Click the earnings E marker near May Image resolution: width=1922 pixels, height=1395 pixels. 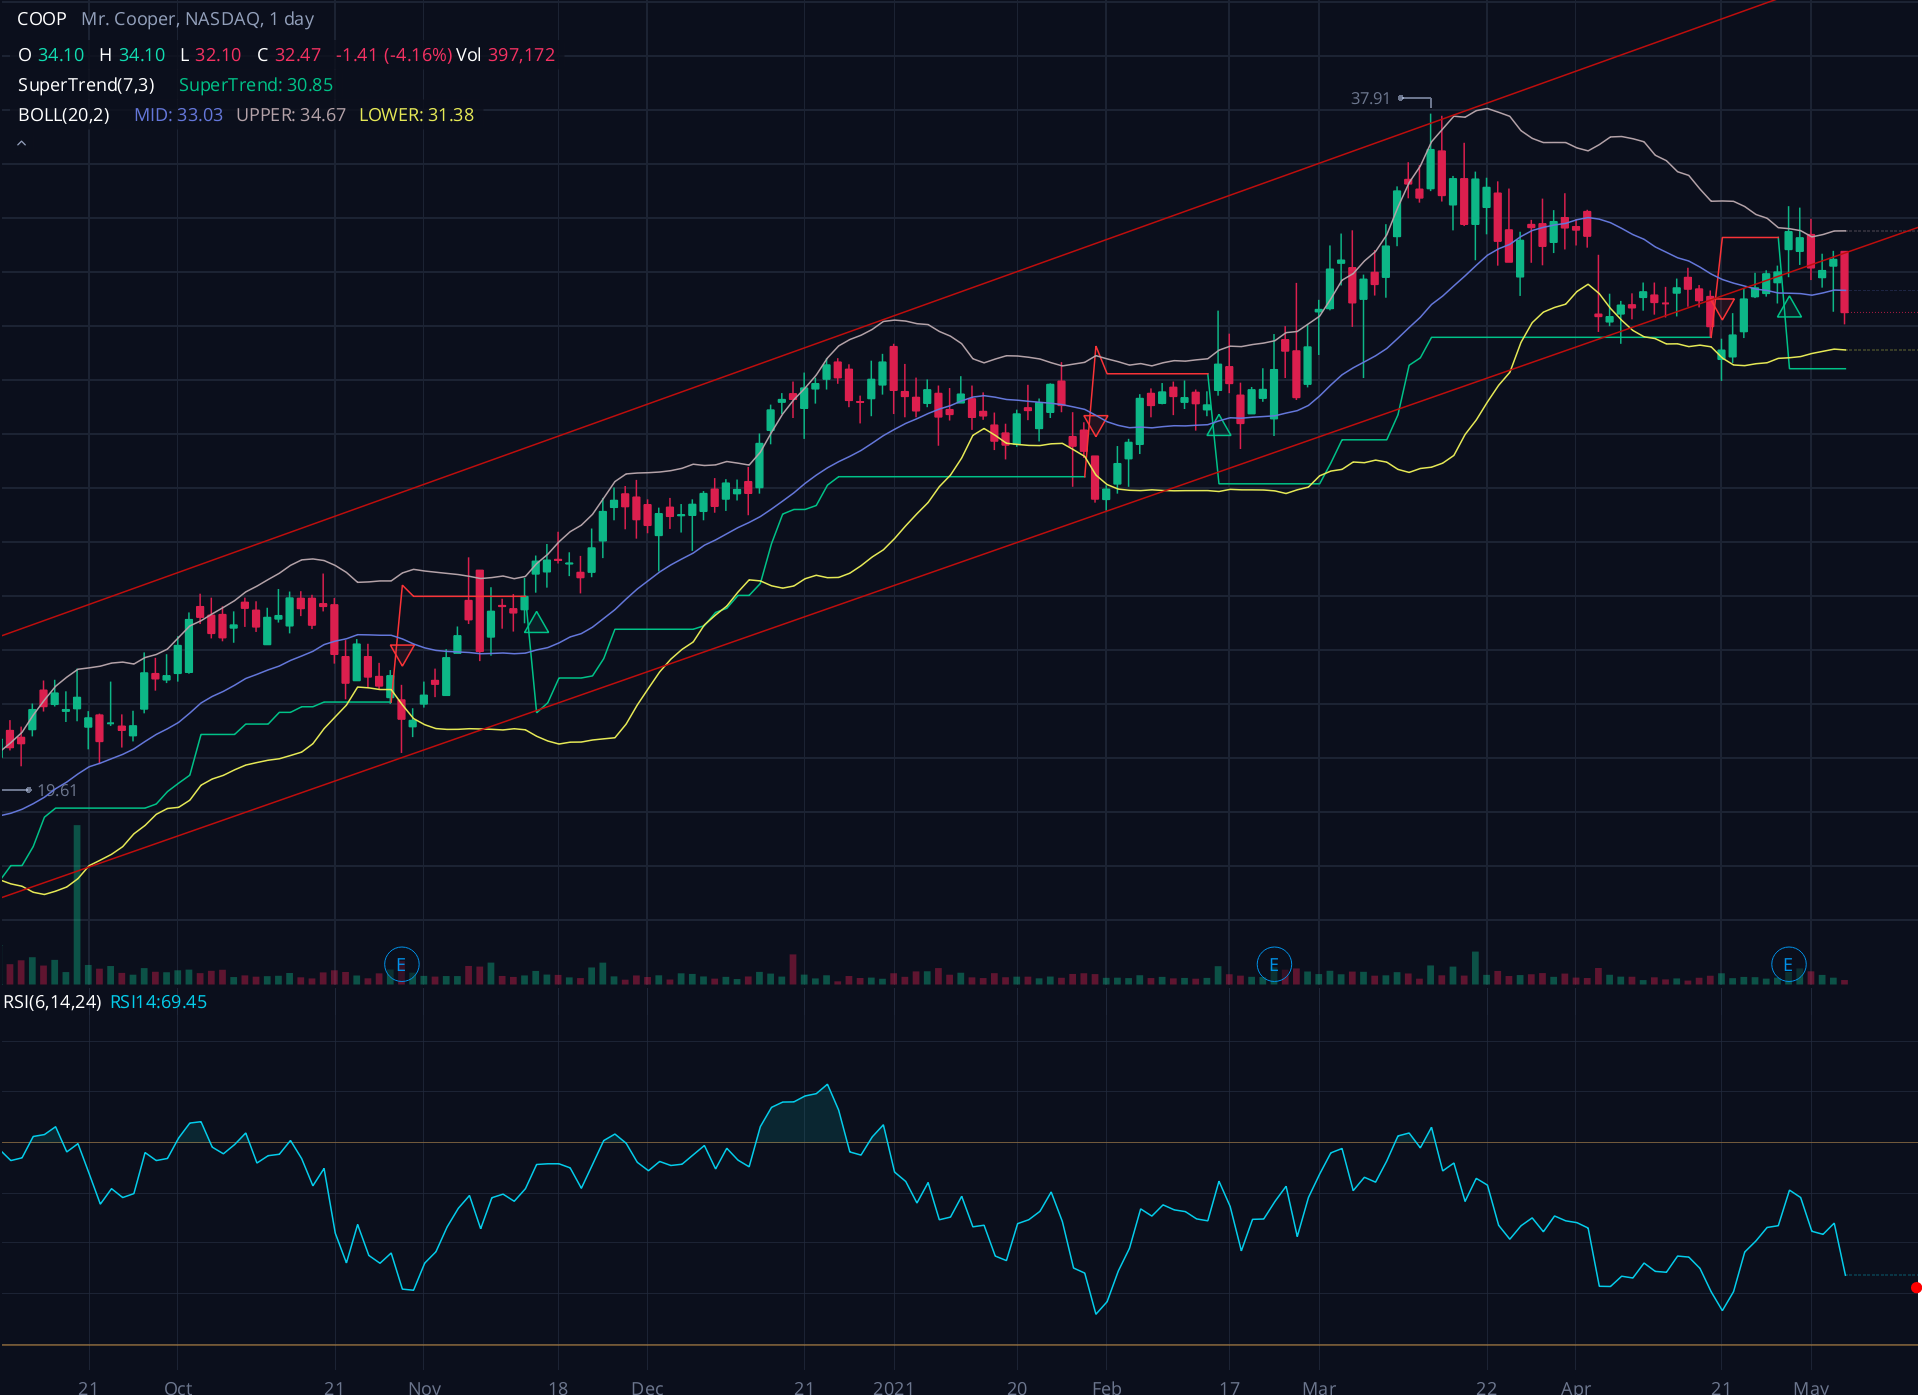(1788, 964)
